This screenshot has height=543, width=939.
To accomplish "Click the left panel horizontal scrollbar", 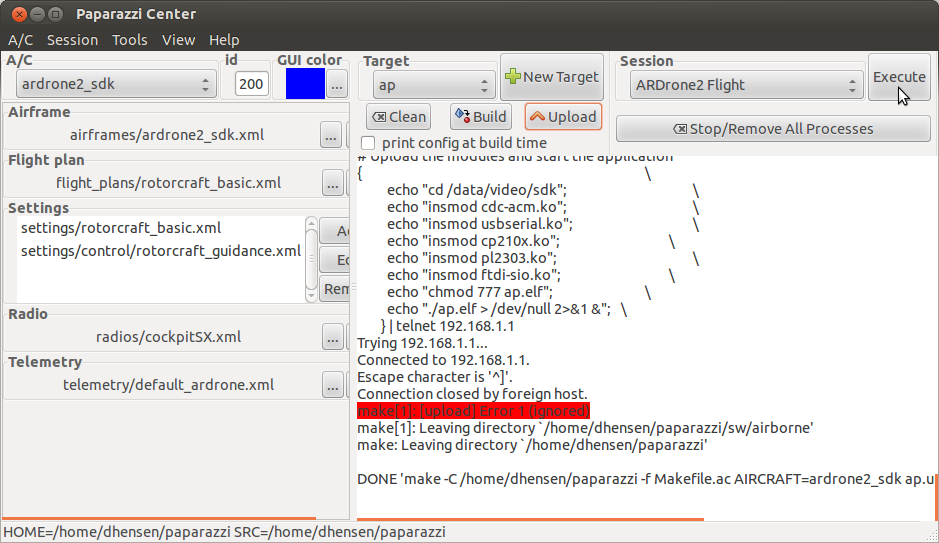I will [x=159, y=518].
